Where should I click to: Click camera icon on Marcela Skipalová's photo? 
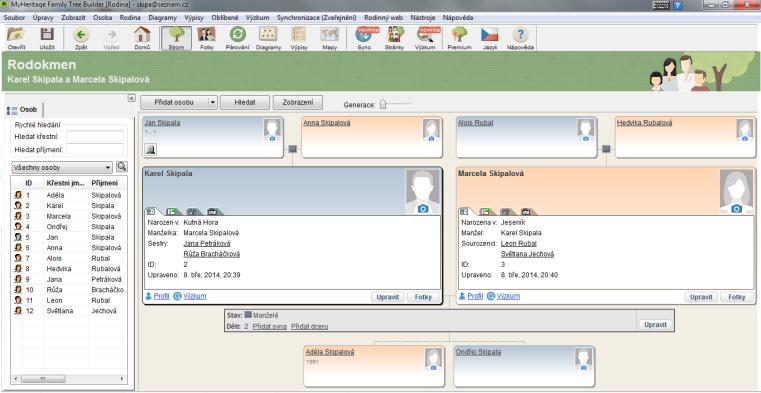(737, 208)
